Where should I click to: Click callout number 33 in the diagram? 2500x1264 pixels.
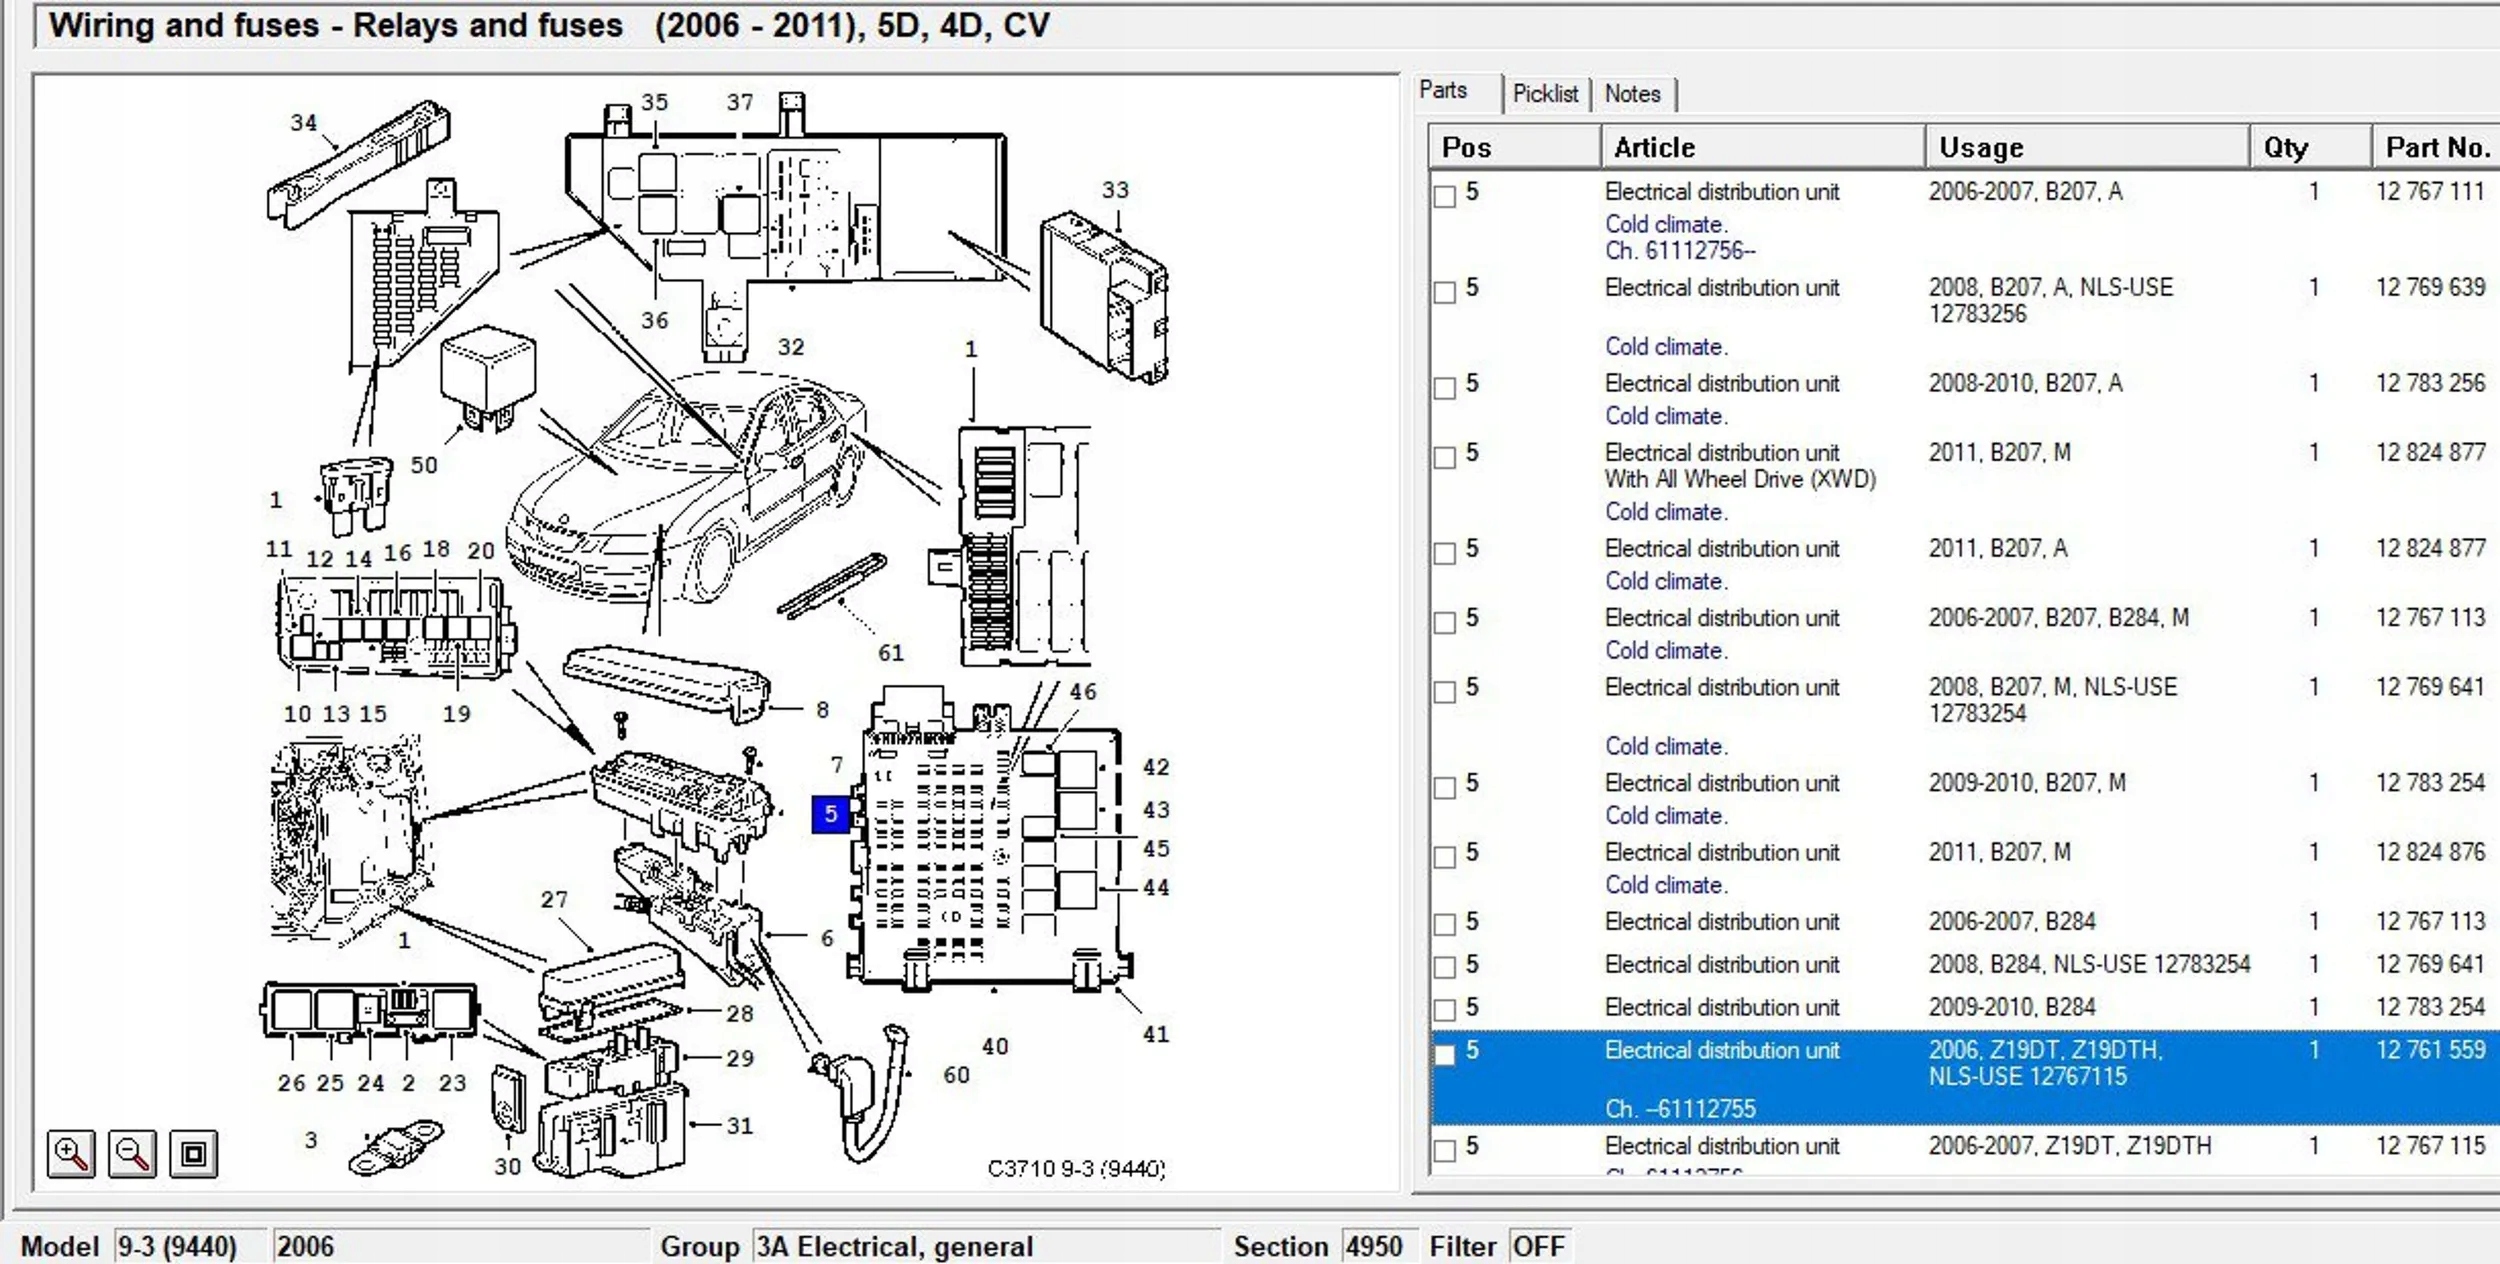click(x=1115, y=189)
